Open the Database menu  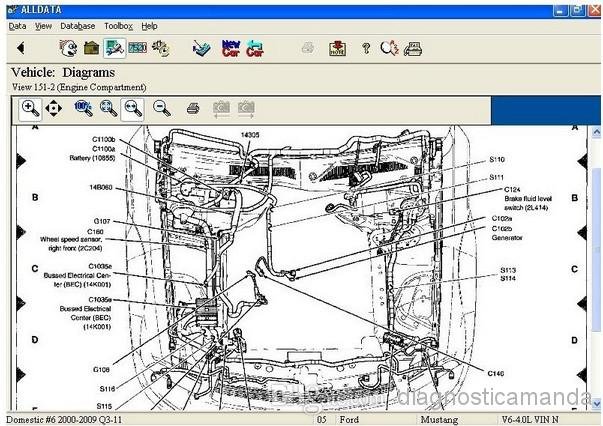coord(77,26)
